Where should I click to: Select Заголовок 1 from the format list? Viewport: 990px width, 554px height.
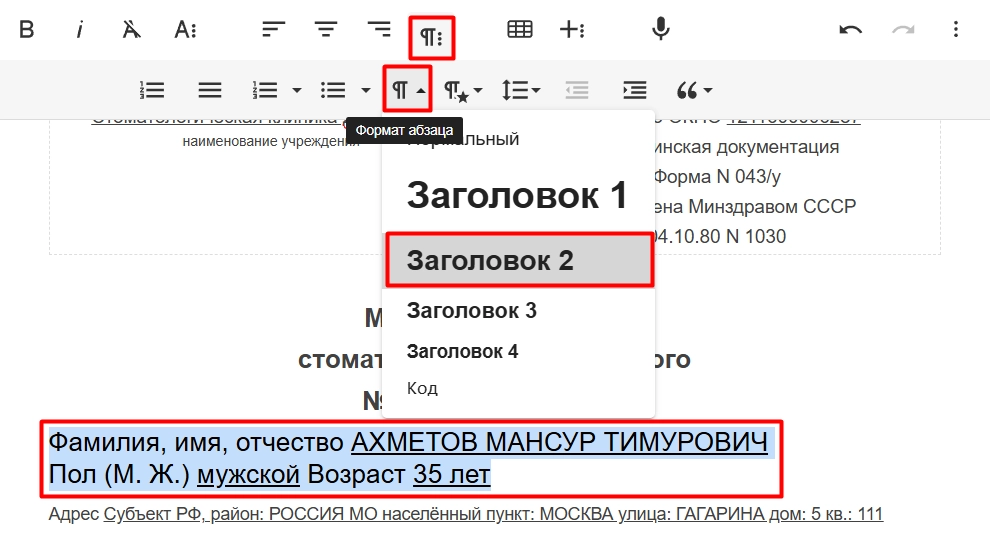click(x=517, y=195)
